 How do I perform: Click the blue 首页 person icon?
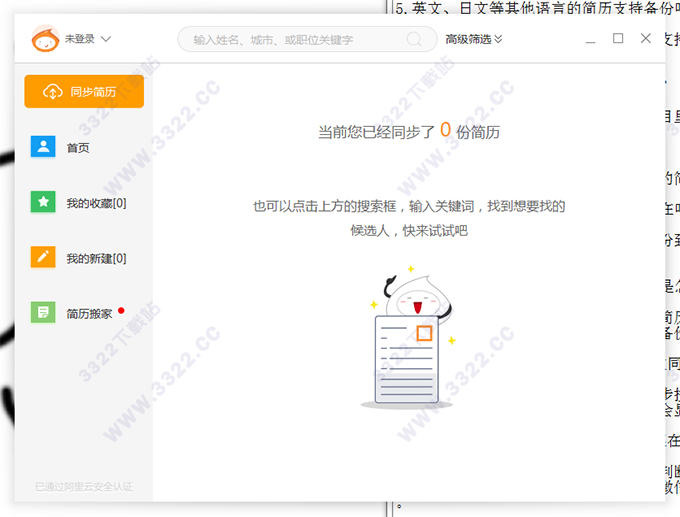pos(43,147)
